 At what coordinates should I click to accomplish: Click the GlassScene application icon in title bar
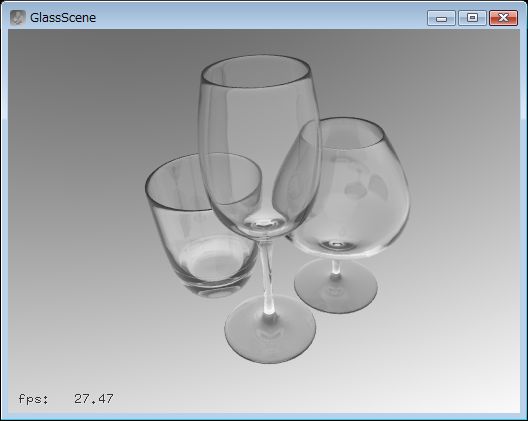point(18,18)
